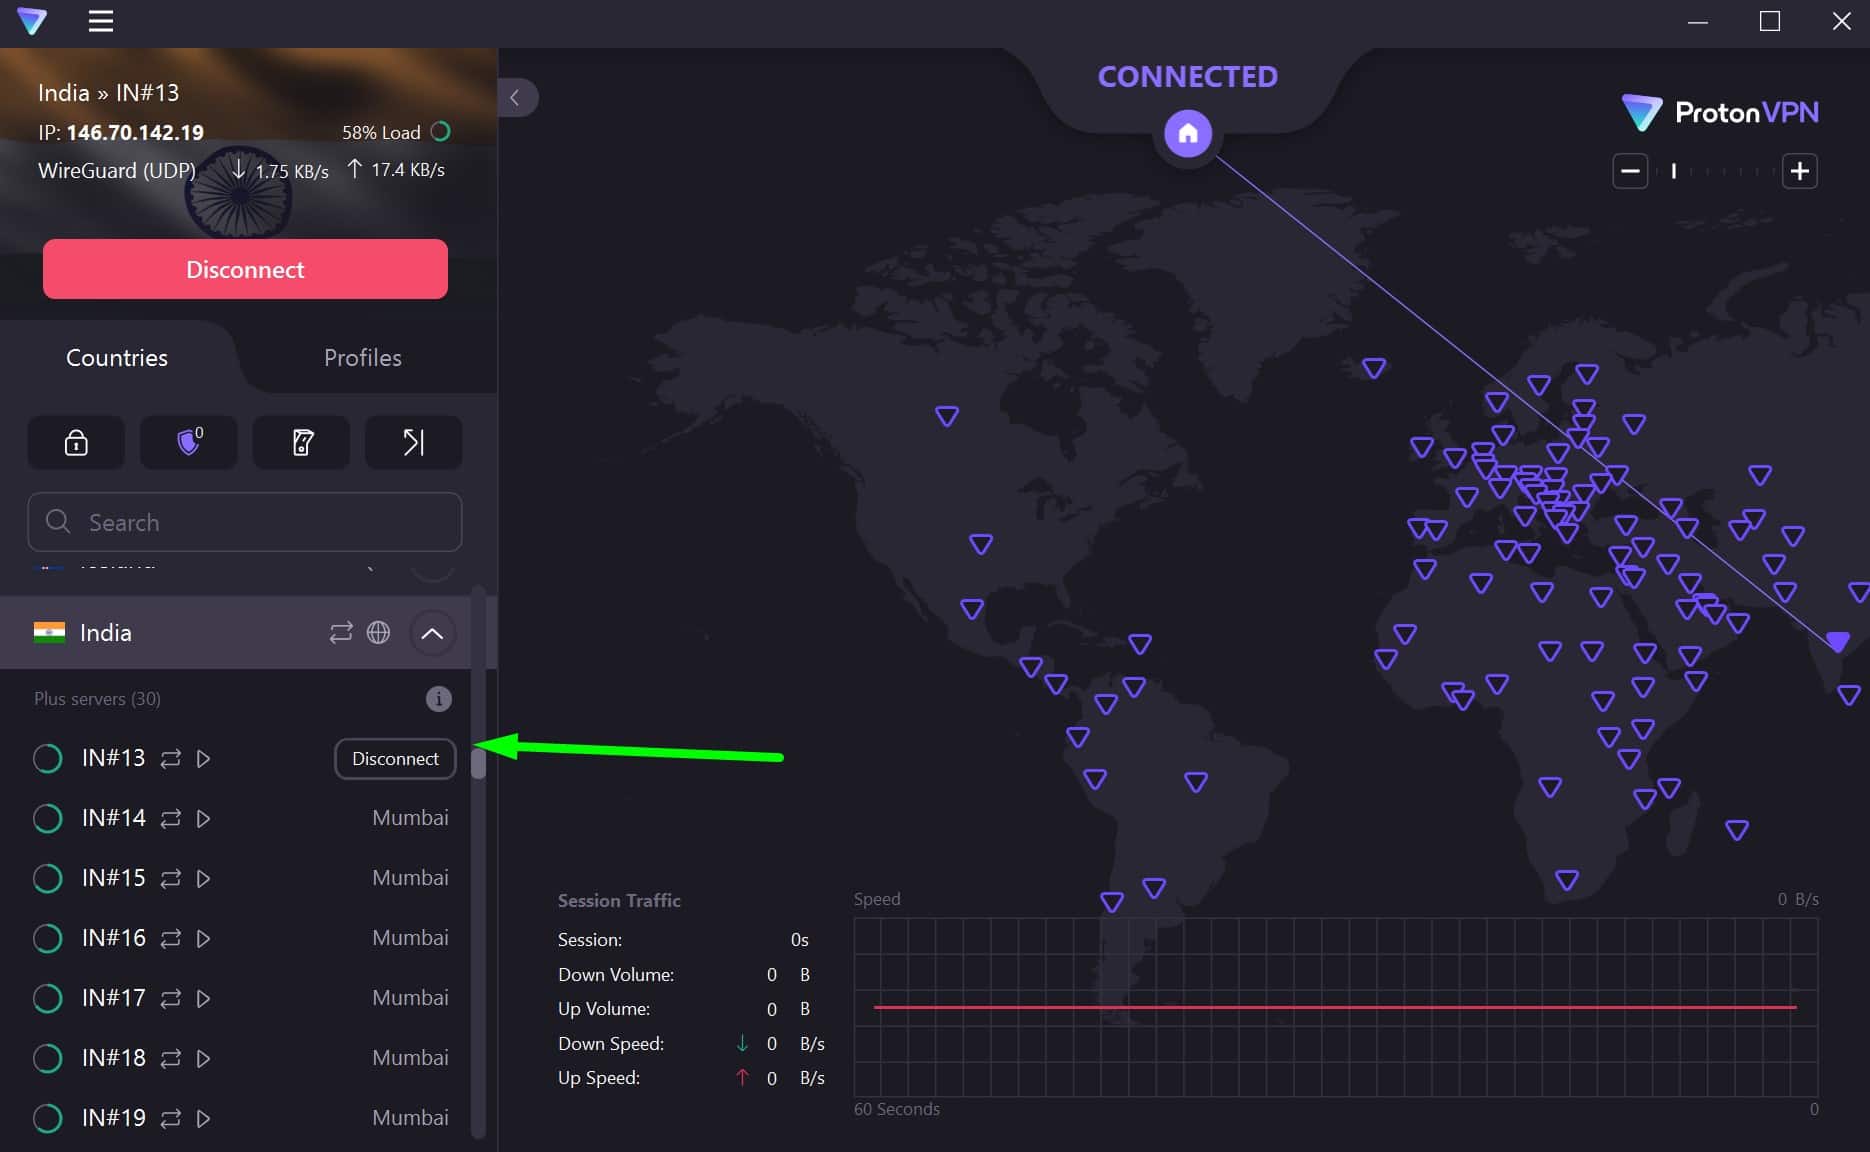The image size is (1870, 1152).
Task: Click IN#18 P2P arrows icon
Action: [171, 1059]
